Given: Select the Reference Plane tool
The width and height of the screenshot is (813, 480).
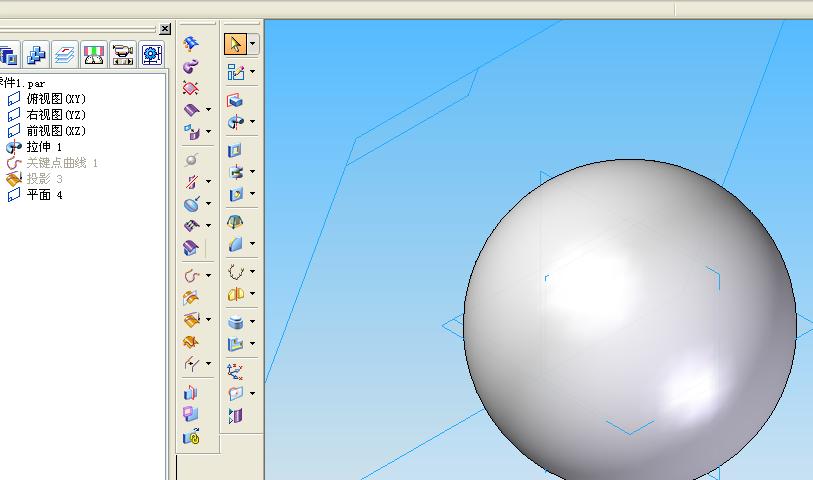Looking at the screenshot, I should tap(235, 393).
